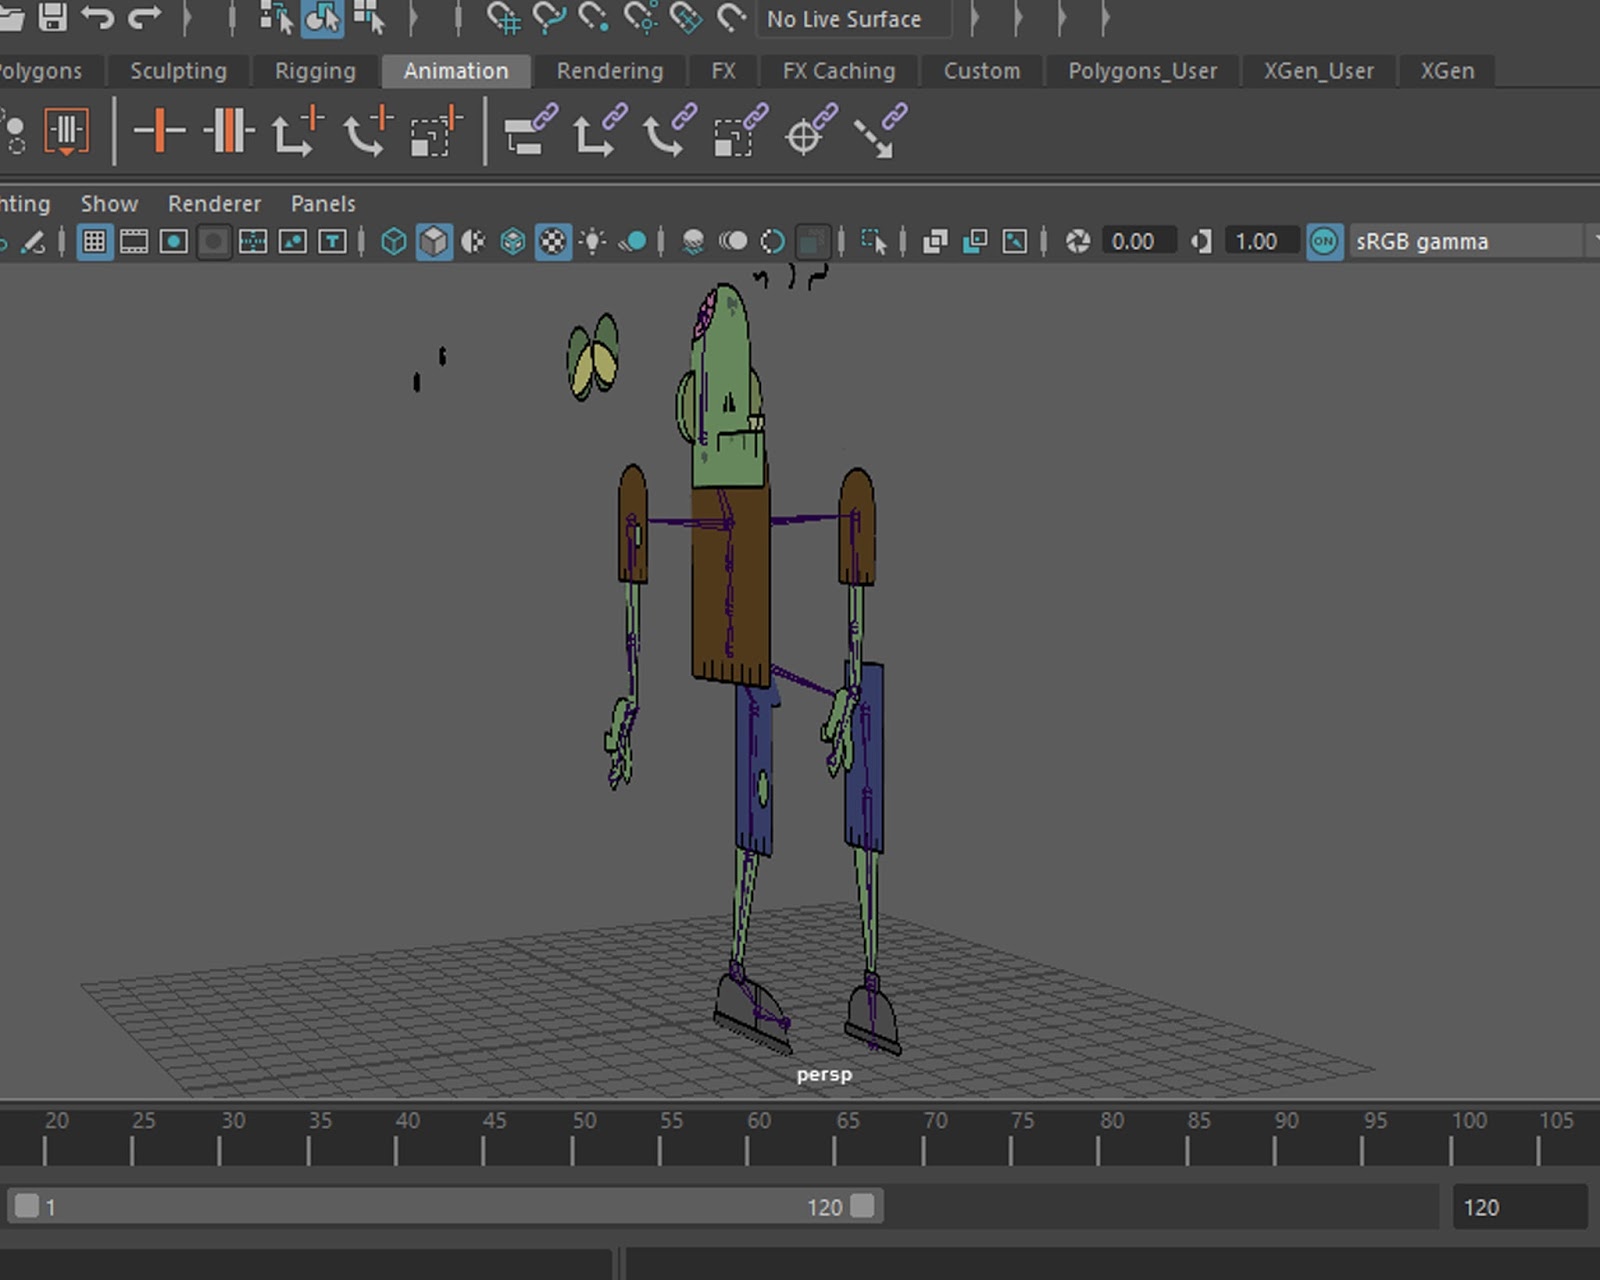Click the Set Key on Translate icon
This screenshot has height=1280, width=1600.
click(296, 132)
